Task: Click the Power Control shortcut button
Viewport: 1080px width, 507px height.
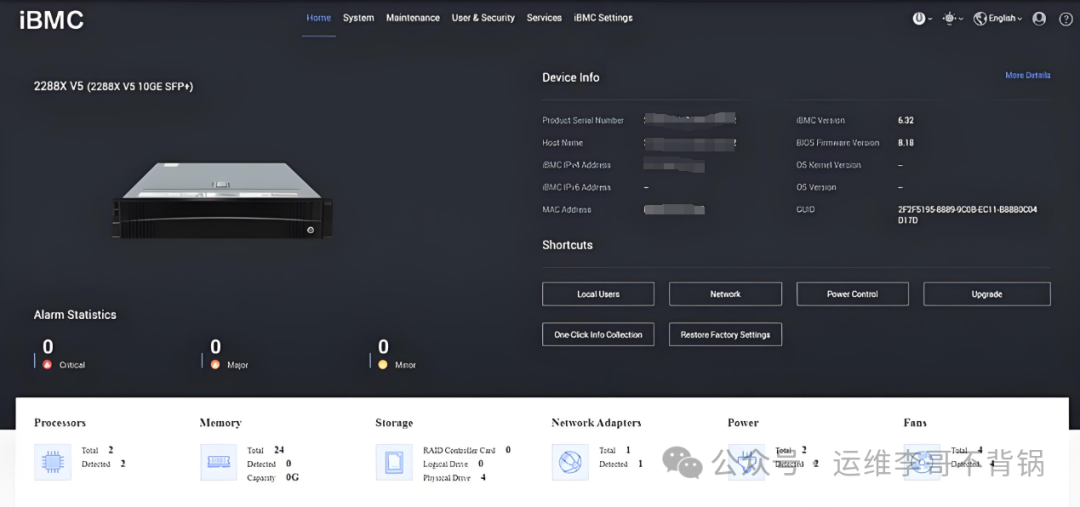Action: (852, 294)
